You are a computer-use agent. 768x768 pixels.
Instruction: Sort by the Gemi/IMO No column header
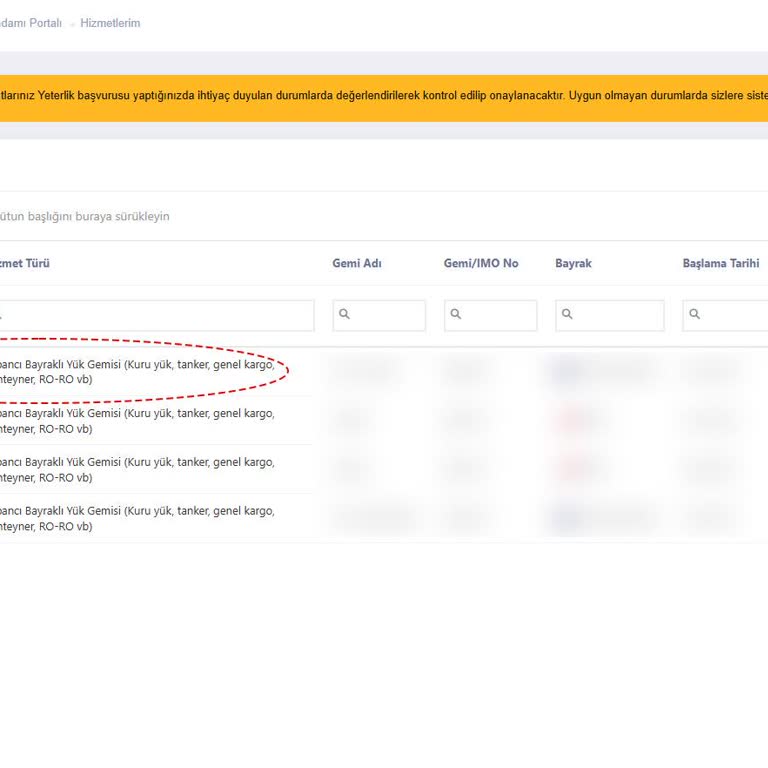coord(481,263)
